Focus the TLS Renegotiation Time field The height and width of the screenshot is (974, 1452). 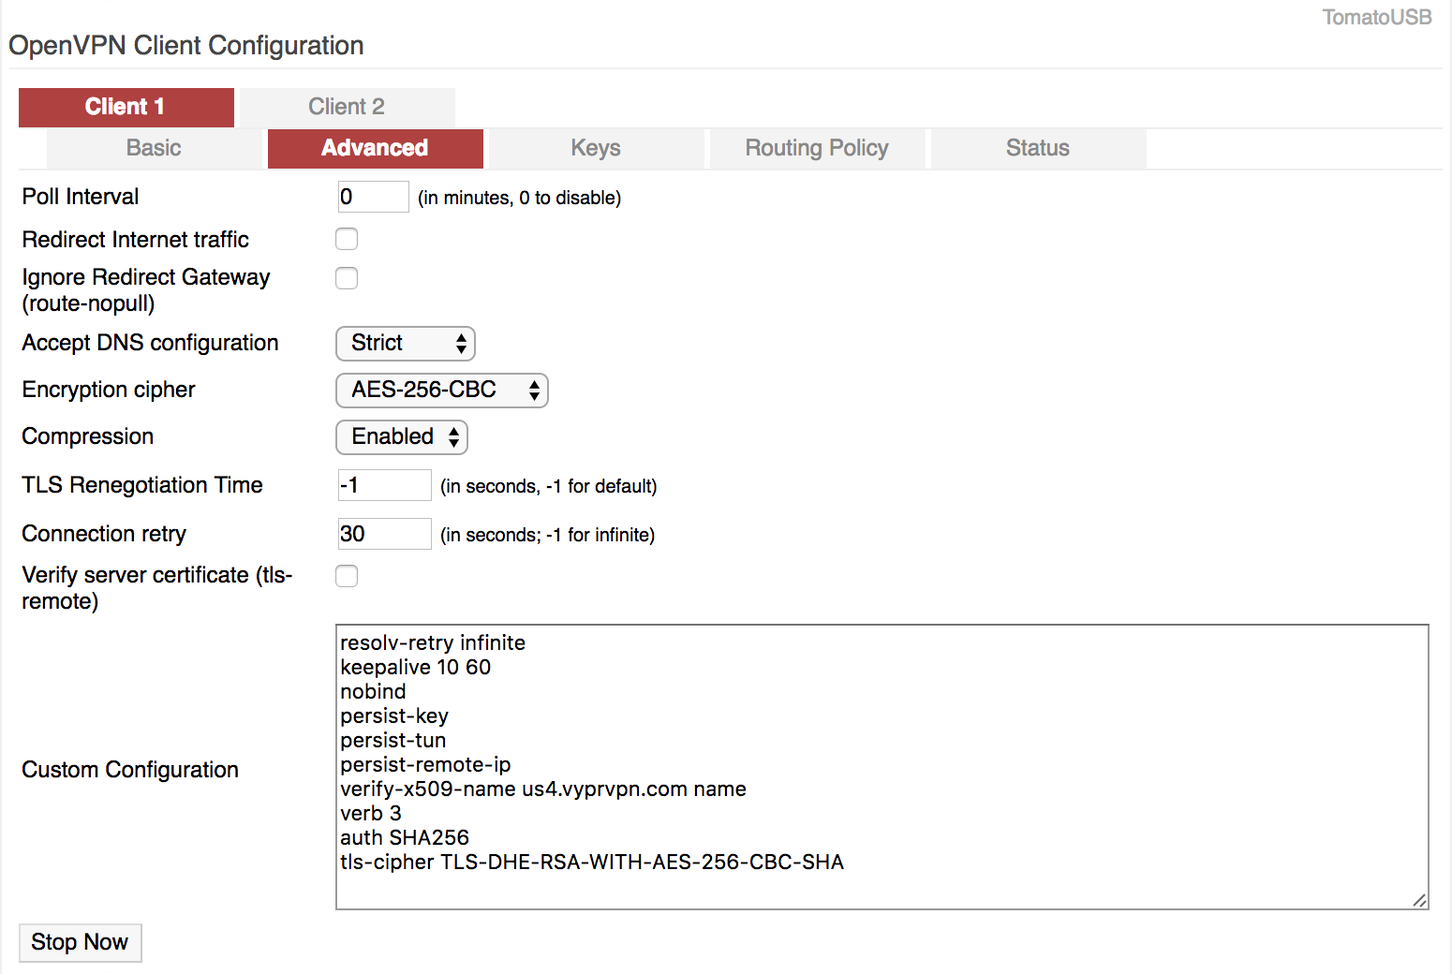384,485
